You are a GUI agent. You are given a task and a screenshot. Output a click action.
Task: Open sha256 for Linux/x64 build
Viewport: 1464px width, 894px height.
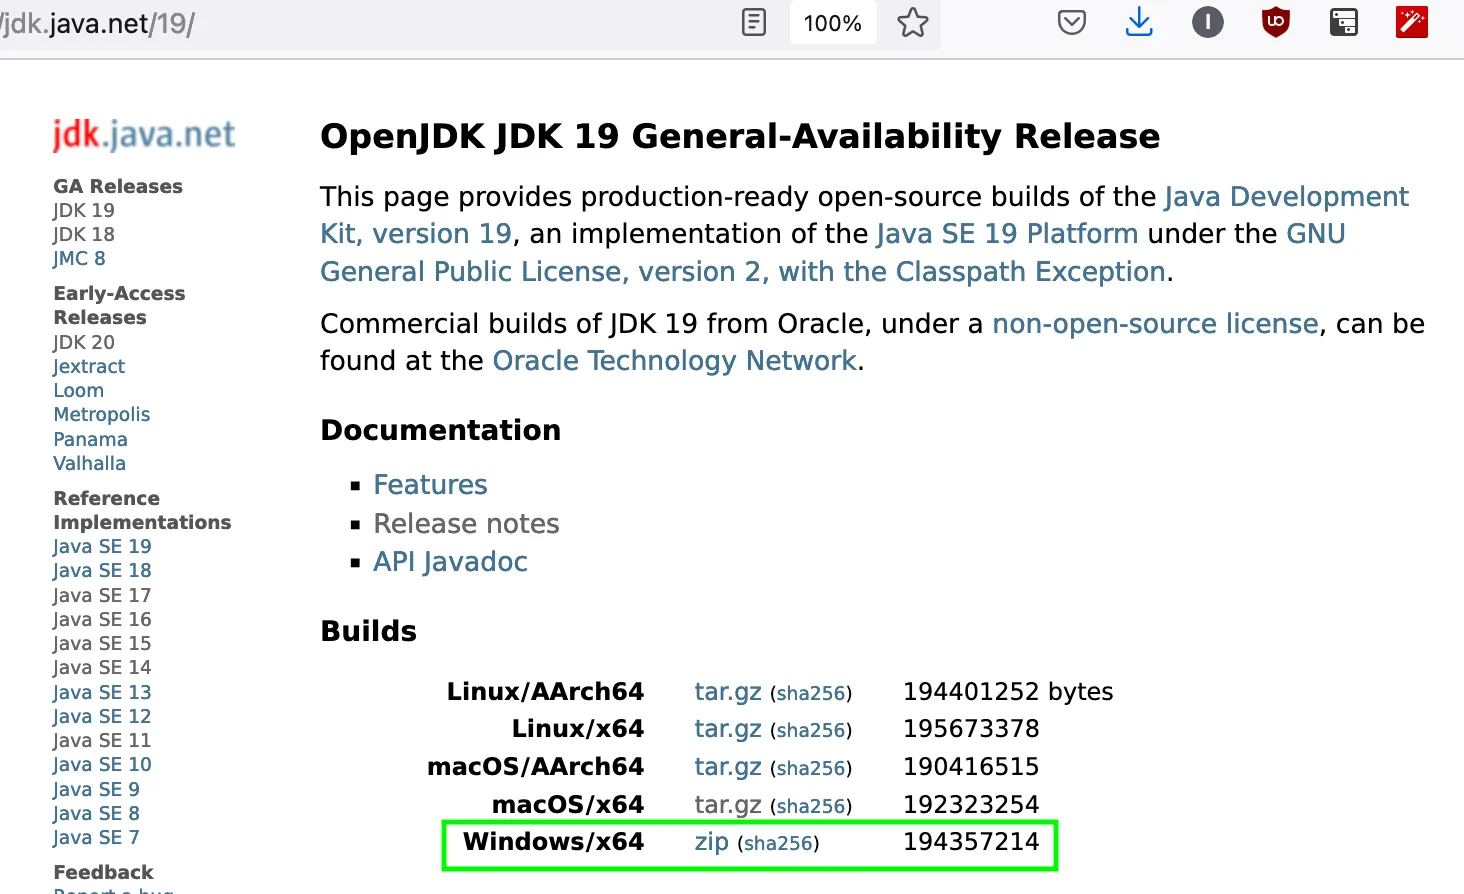click(x=811, y=731)
